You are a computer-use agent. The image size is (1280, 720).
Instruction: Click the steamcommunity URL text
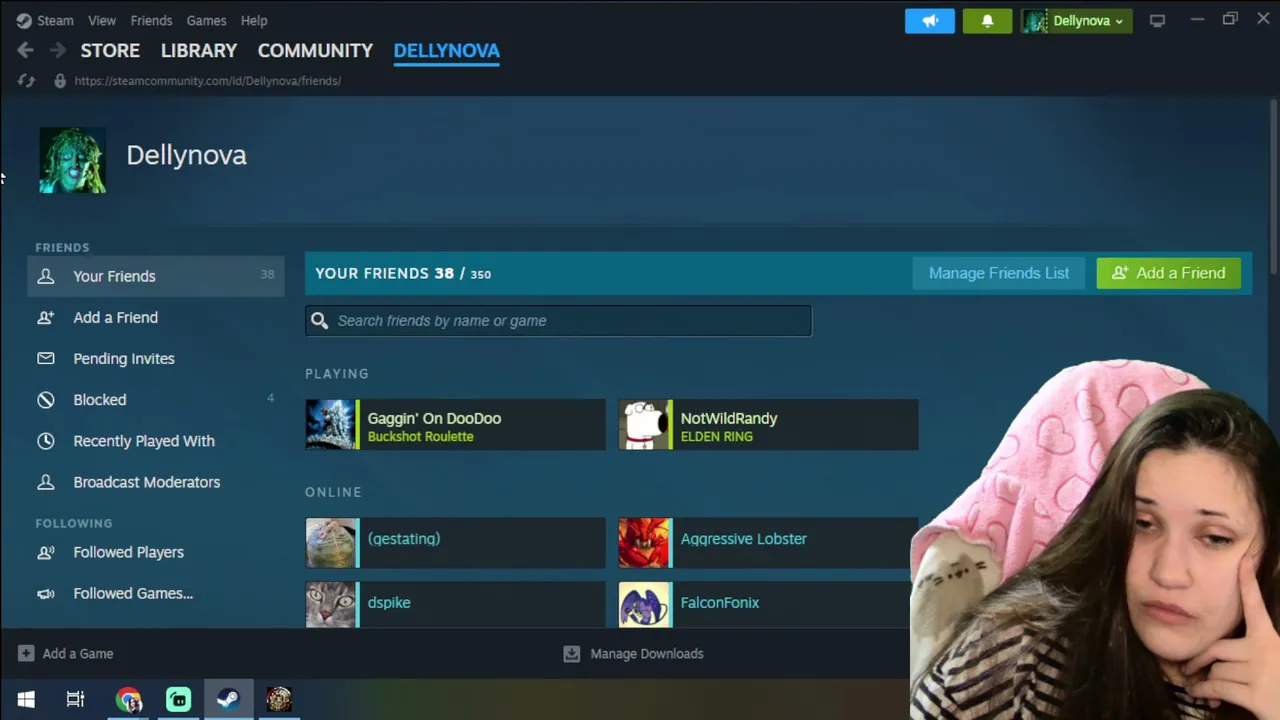[x=207, y=81]
